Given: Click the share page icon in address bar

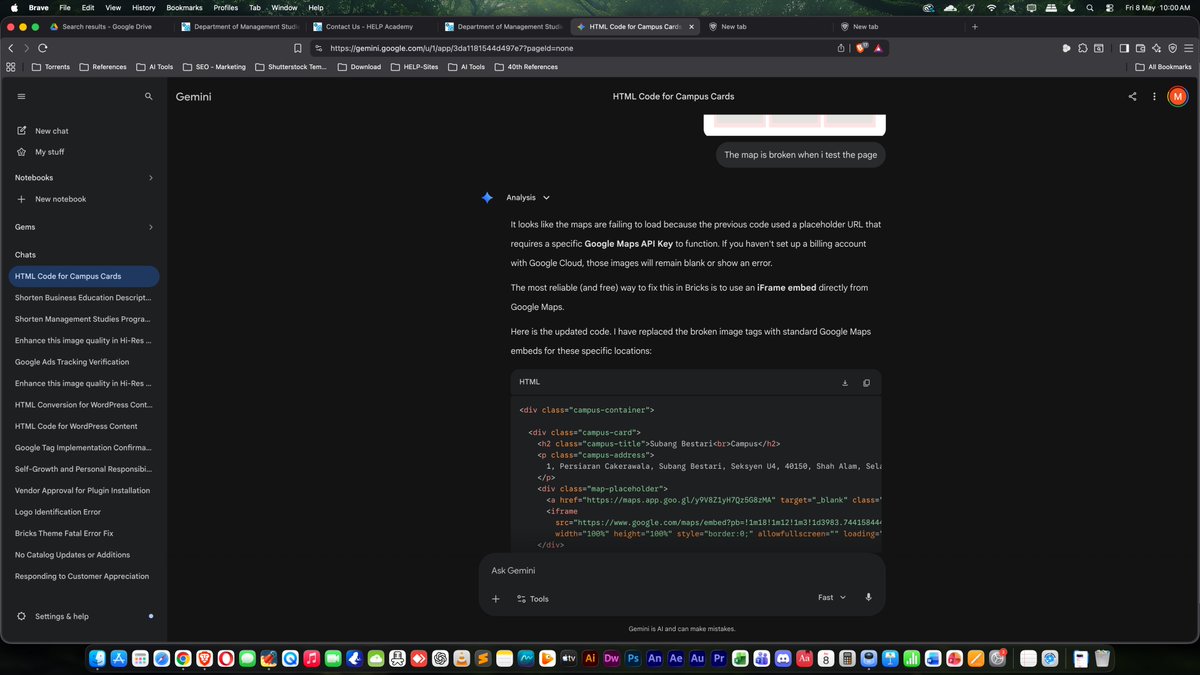Looking at the screenshot, I should [842, 47].
